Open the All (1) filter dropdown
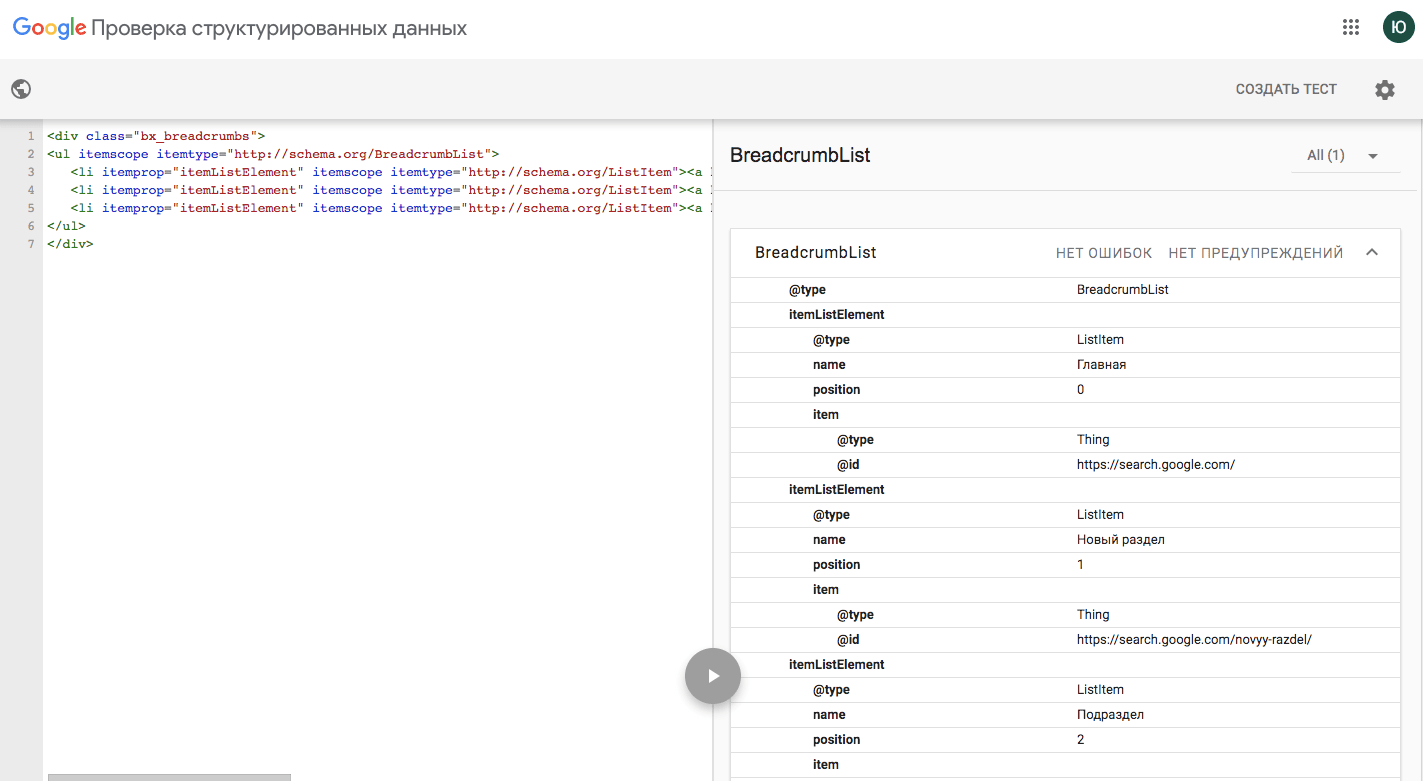1423x781 pixels. [1345, 155]
